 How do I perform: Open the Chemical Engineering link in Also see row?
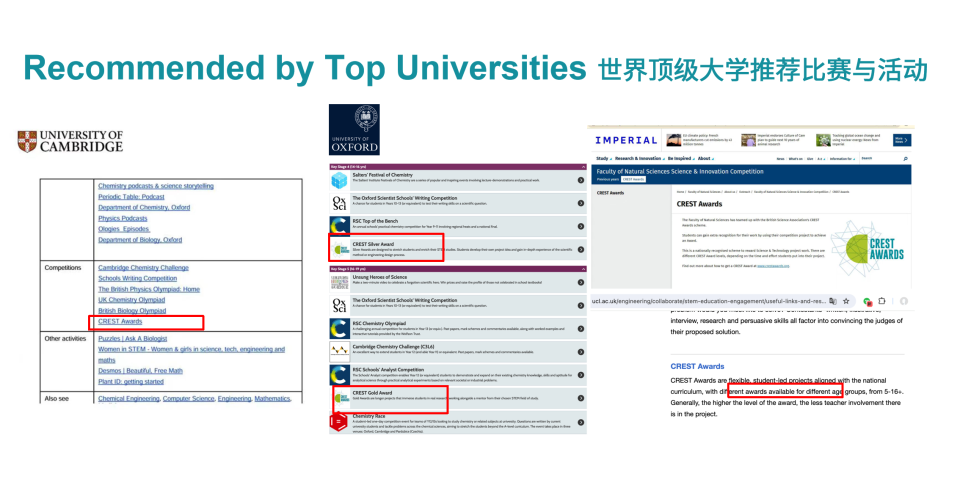click(129, 399)
